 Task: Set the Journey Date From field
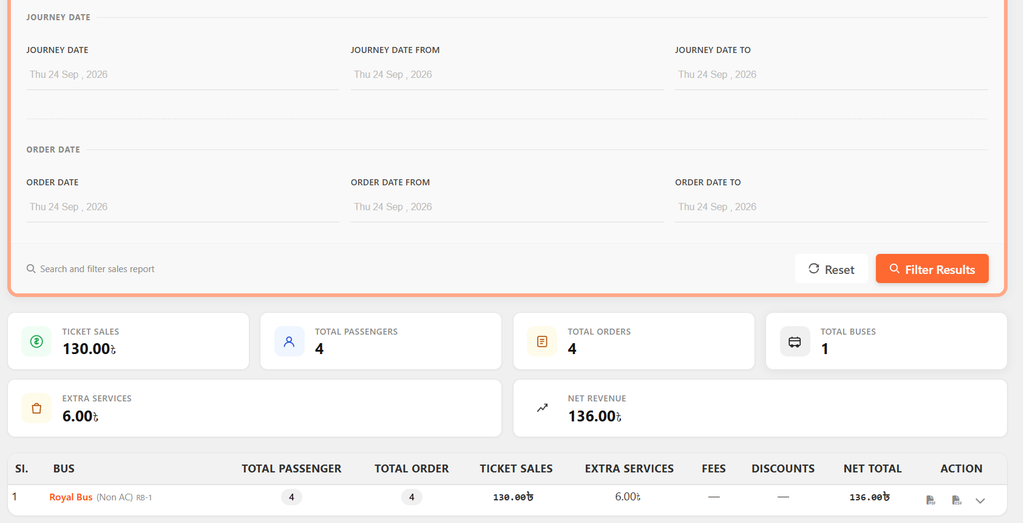click(x=507, y=75)
